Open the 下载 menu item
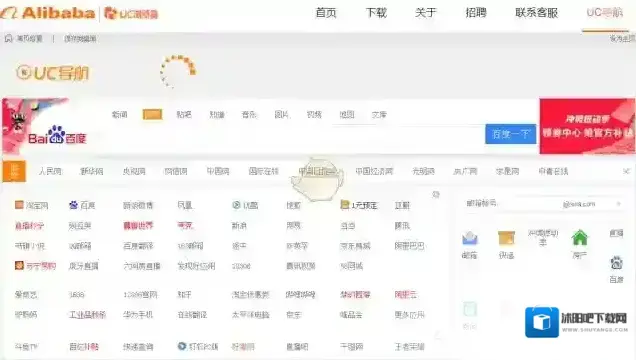Viewport: 636px width, 360px height. tap(376, 13)
